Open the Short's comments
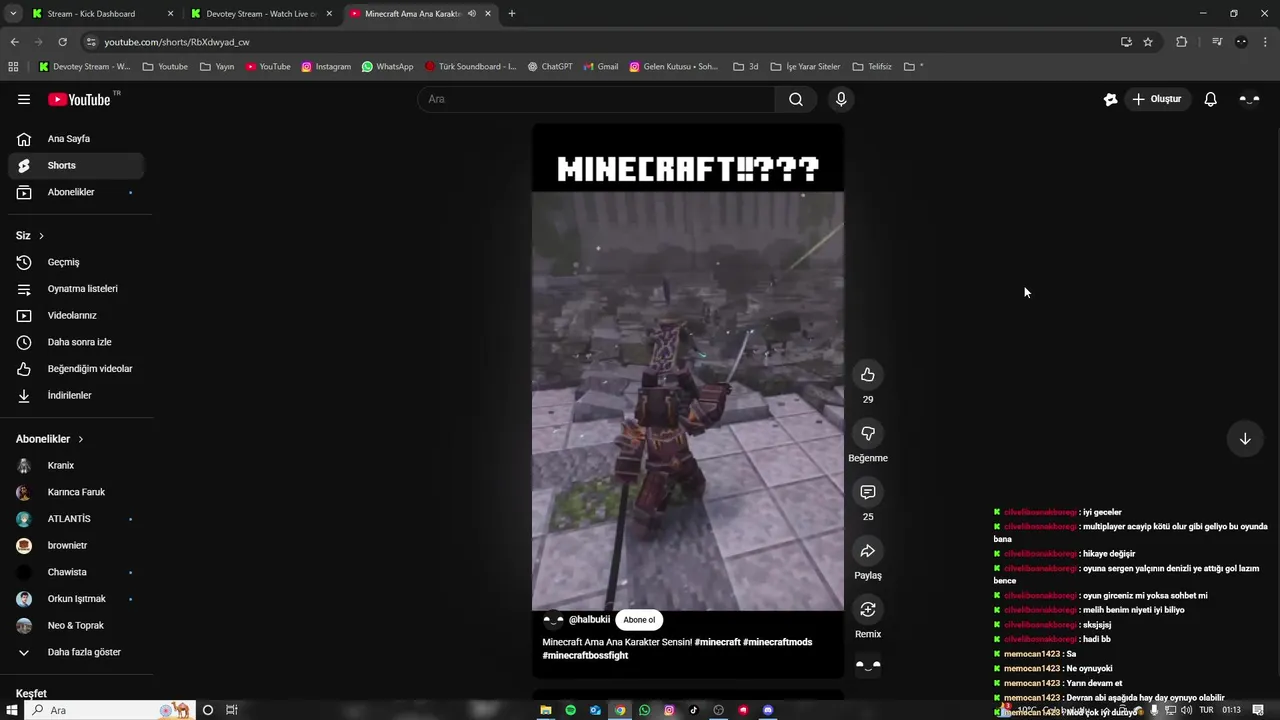1280x720 pixels. (868, 492)
